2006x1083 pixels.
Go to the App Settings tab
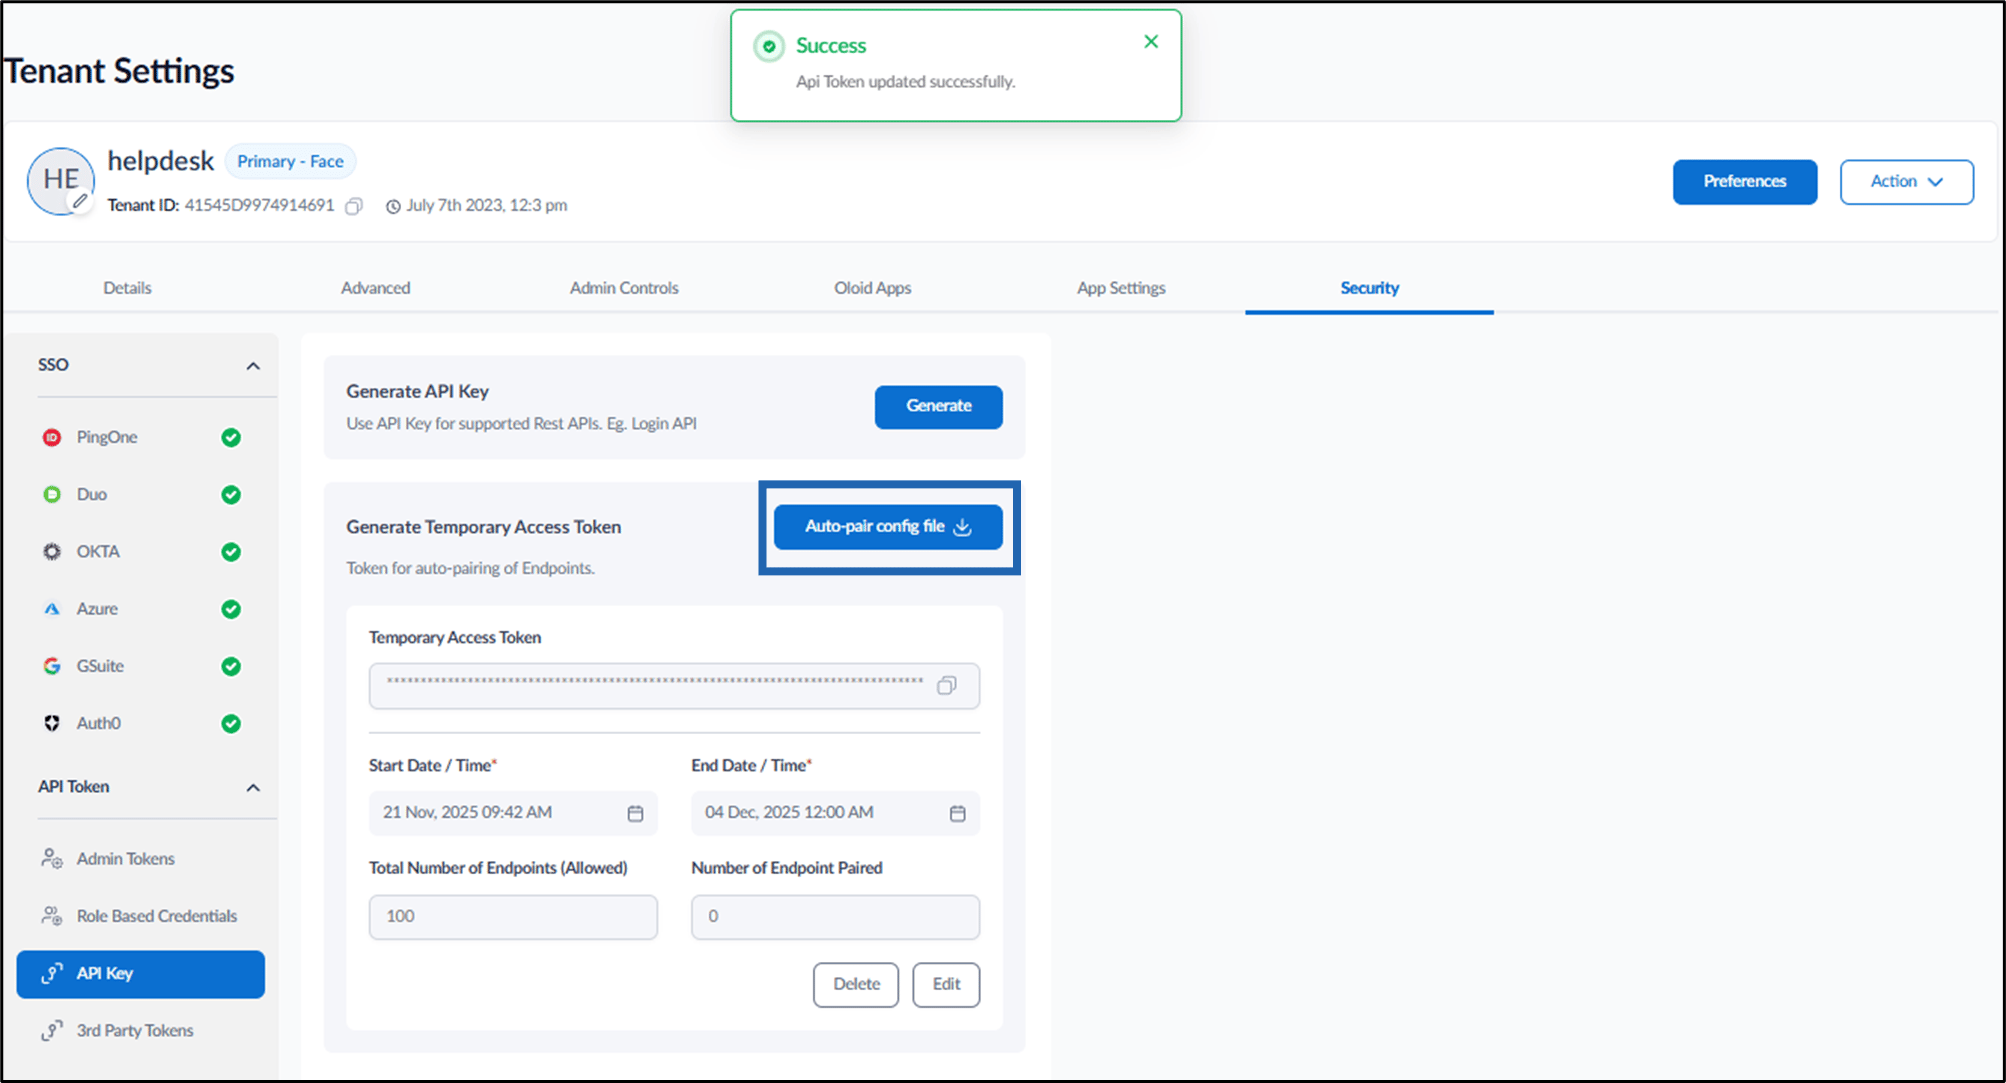point(1121,288)
